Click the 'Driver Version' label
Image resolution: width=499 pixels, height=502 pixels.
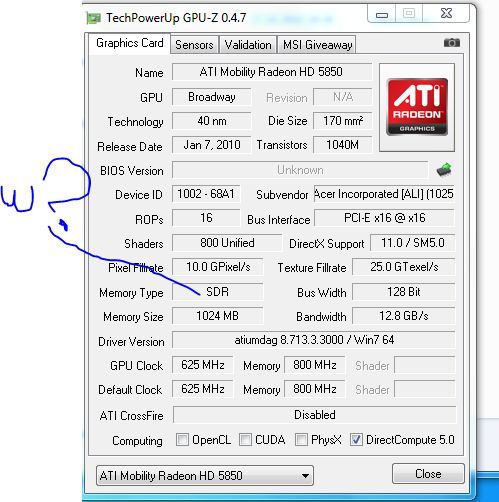click(131, 342)
